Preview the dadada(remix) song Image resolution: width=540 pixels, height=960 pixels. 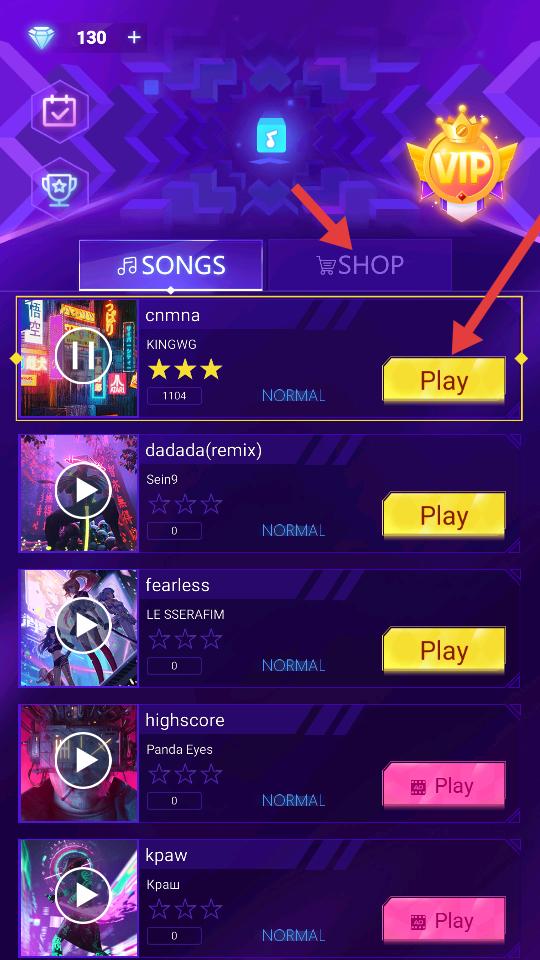click(83, 491)
